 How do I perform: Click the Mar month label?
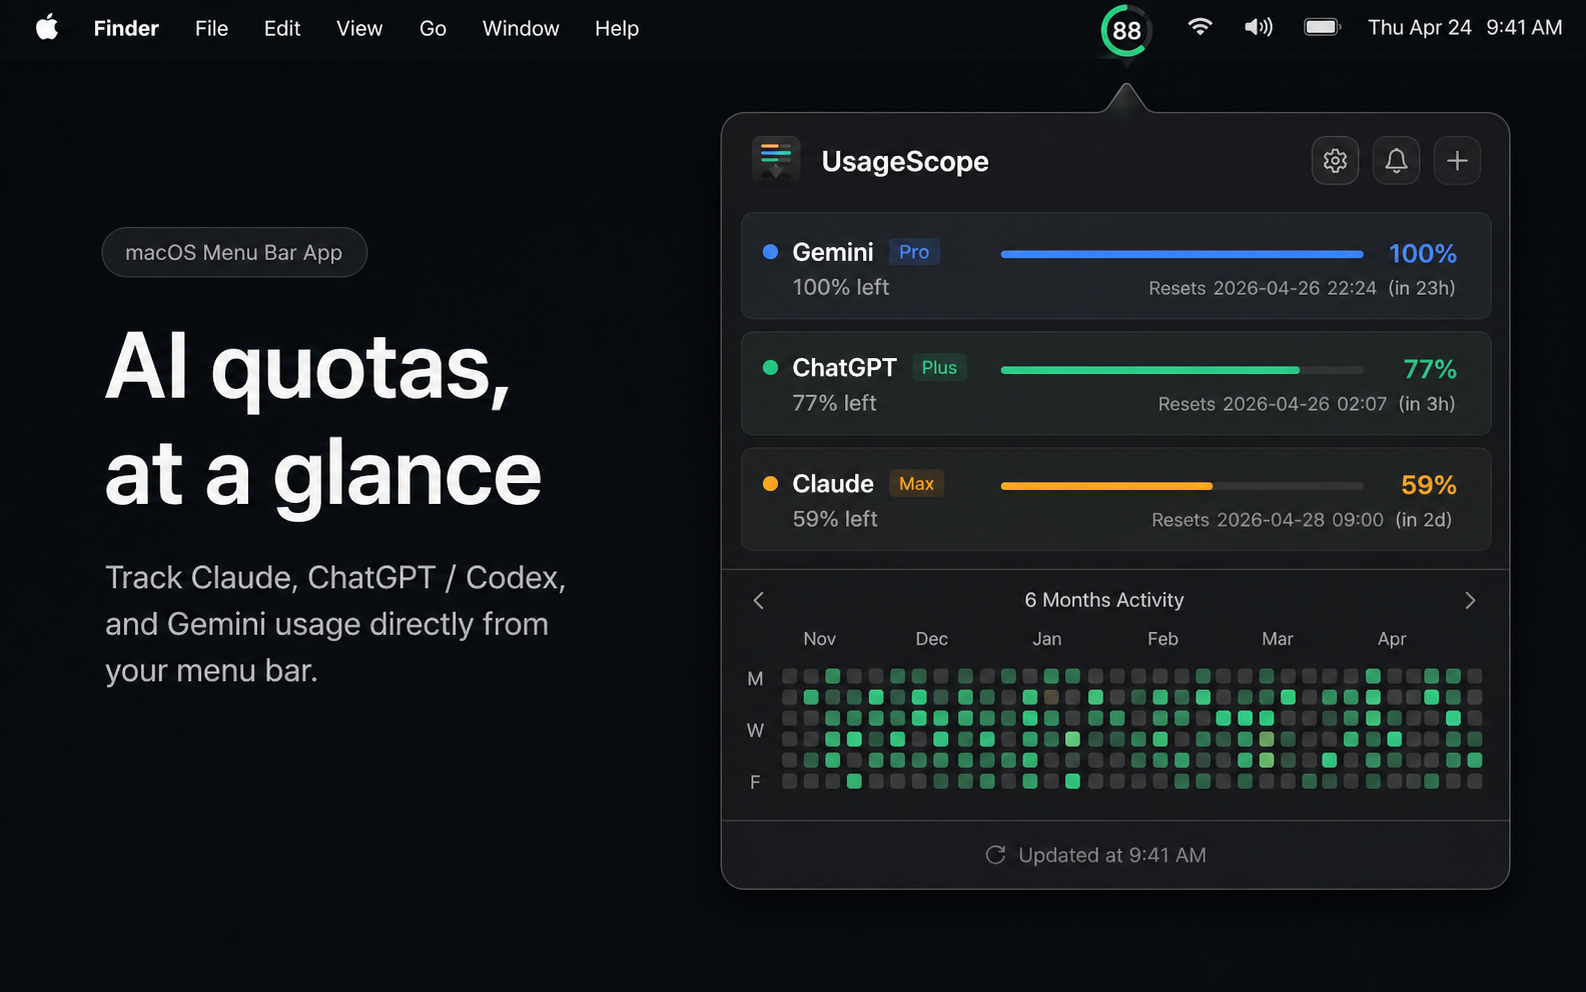coord(1277,639)
